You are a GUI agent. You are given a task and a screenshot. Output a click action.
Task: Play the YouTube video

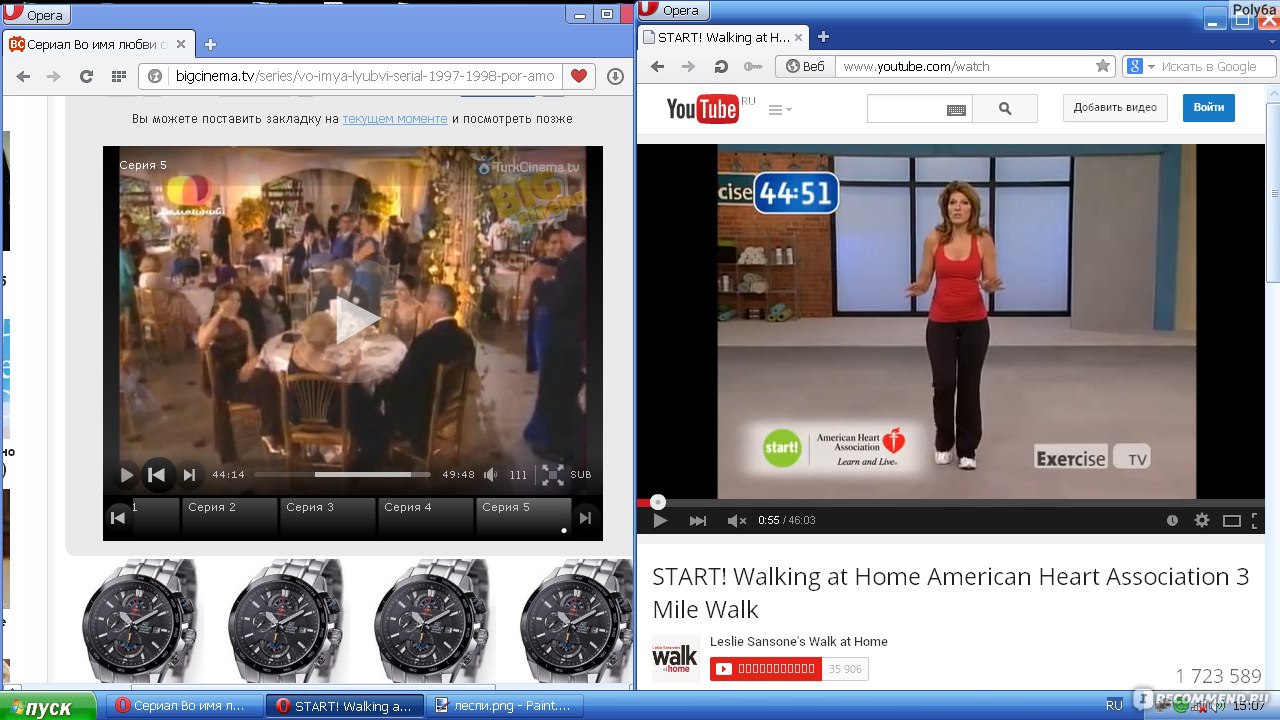click(x=660, y=520)
